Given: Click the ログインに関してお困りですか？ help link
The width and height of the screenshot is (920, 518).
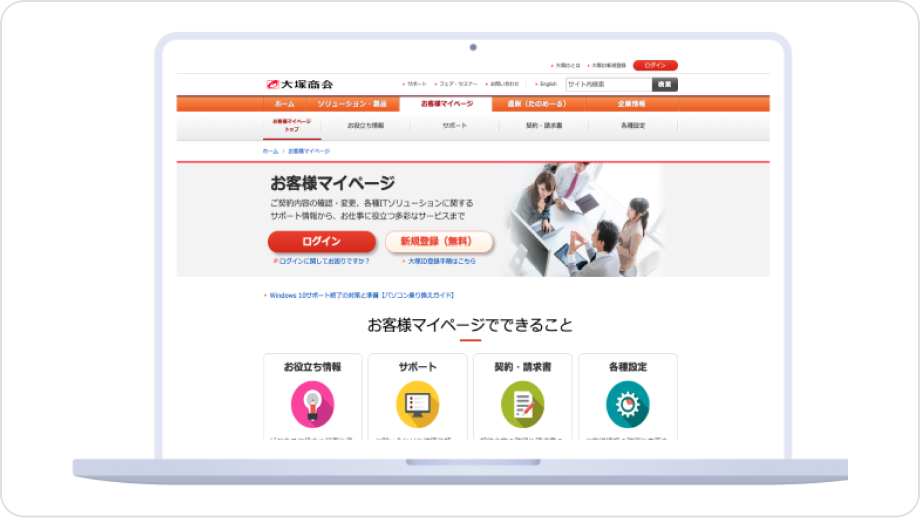Looking at the screenshot, I should (323, 260).
